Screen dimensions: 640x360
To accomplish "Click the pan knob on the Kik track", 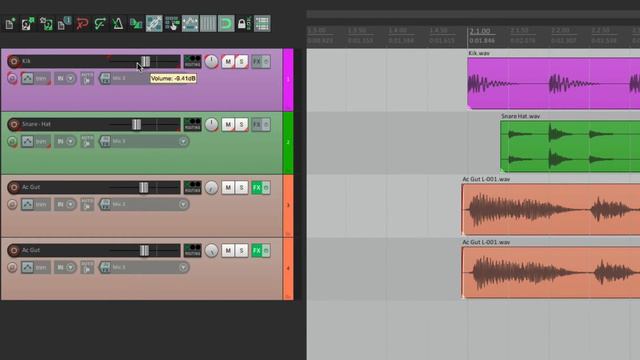I will tap(211, 62).
